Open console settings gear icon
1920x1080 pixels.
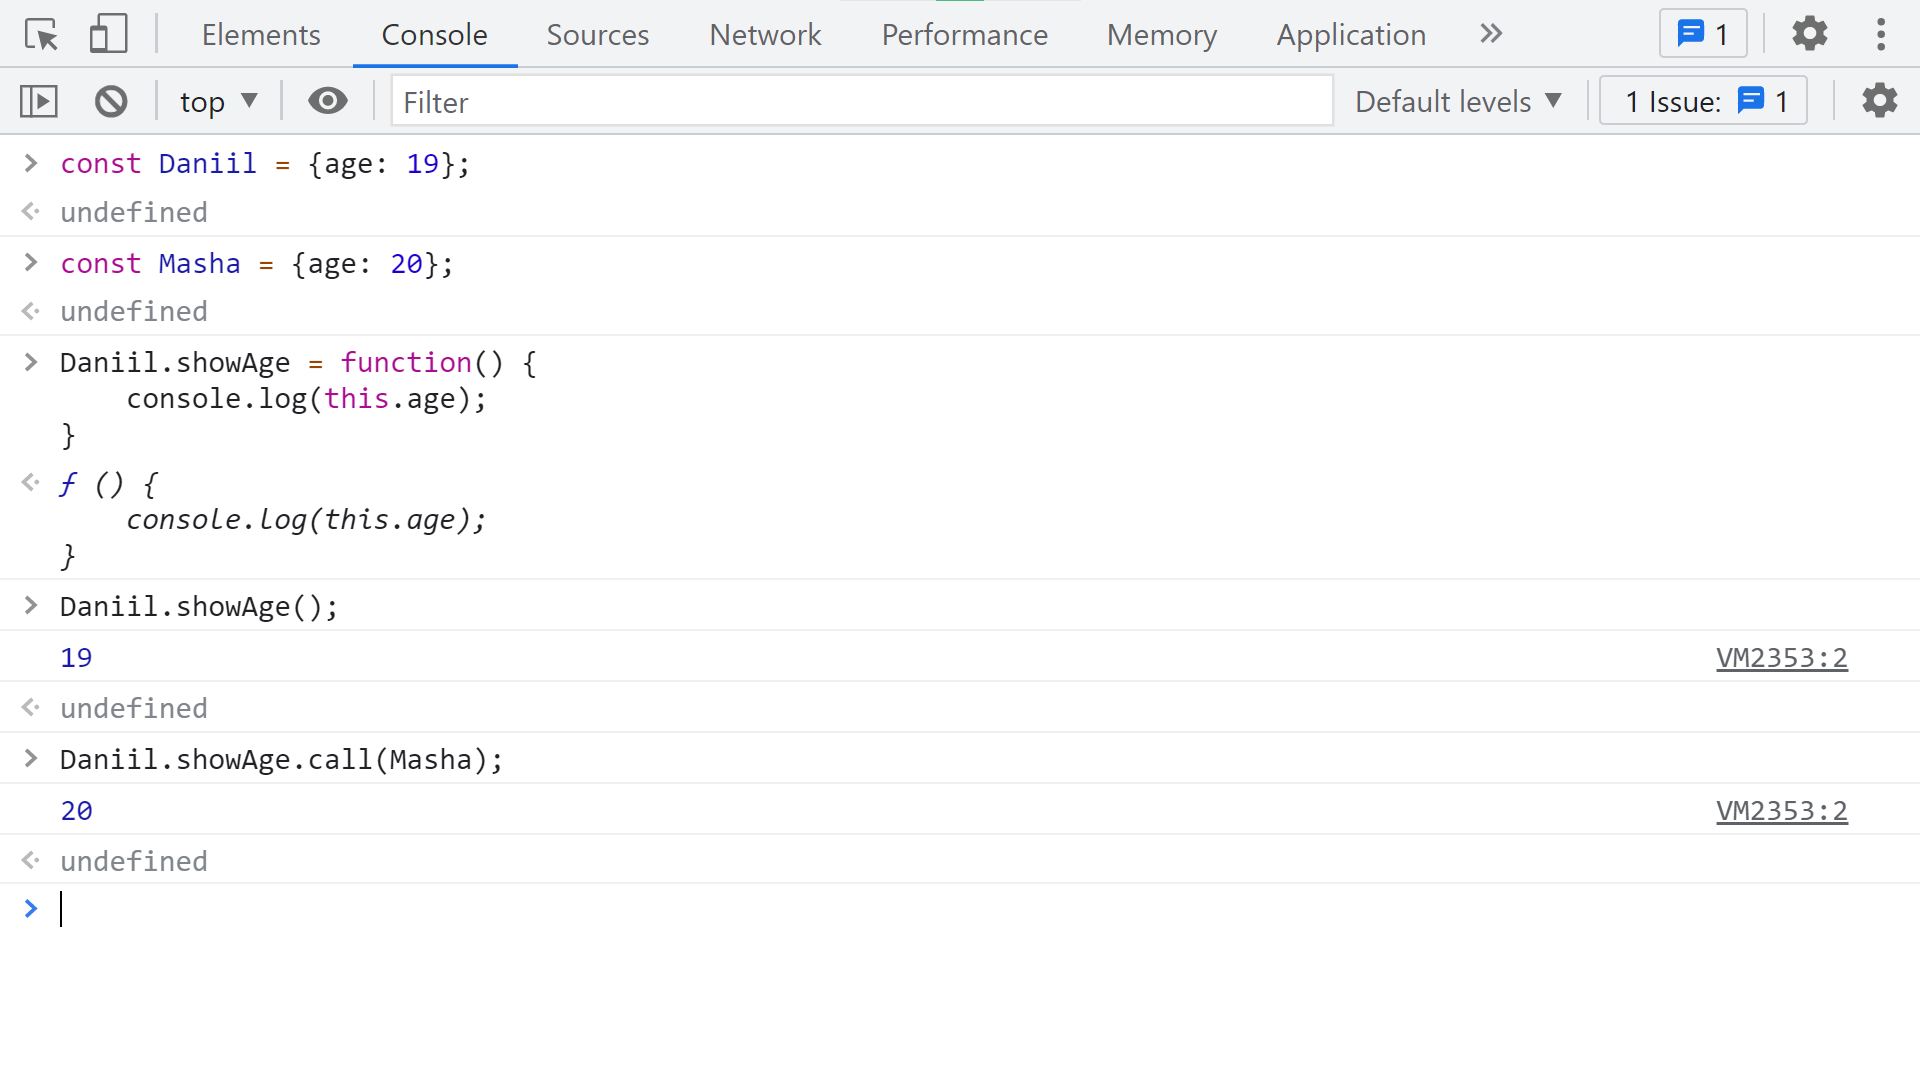tap(1879, 101)
